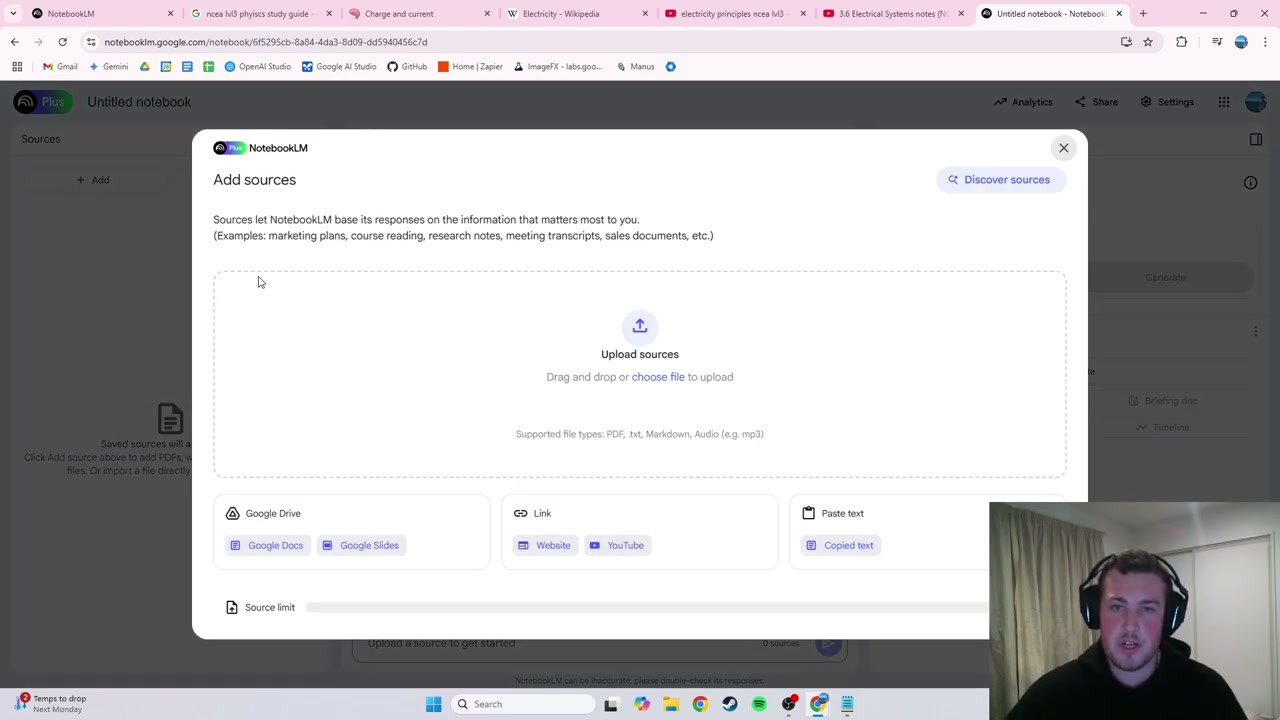Choose Copied text paste option
1280x720 pixels.
coord(840,545)
